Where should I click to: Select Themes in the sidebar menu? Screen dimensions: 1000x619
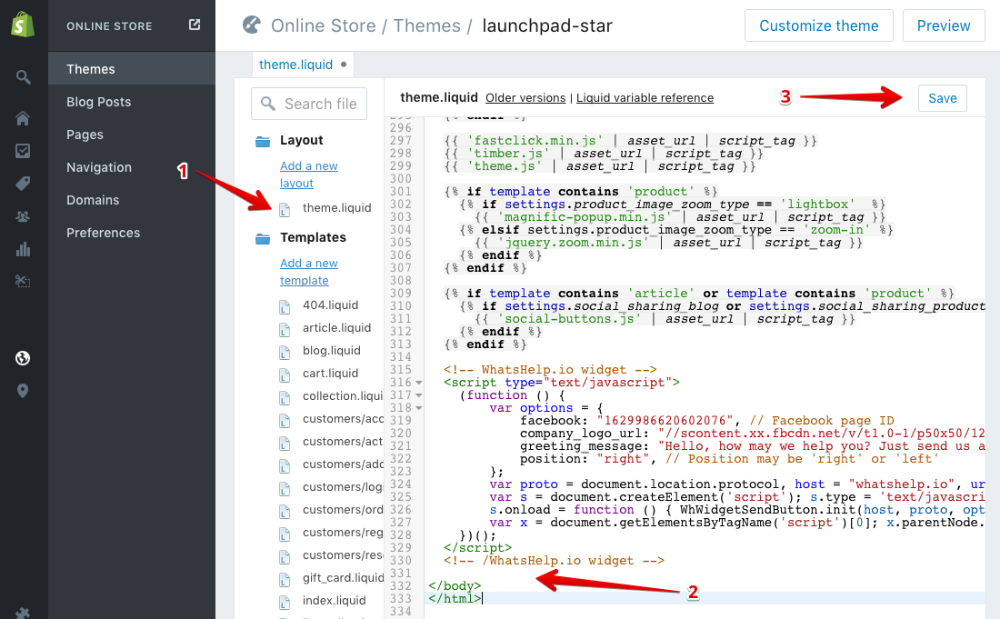[131, 69]
